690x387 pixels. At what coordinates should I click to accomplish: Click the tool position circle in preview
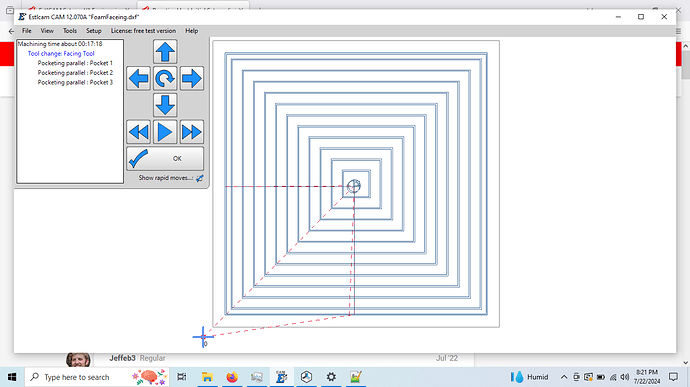pos(354,186)
